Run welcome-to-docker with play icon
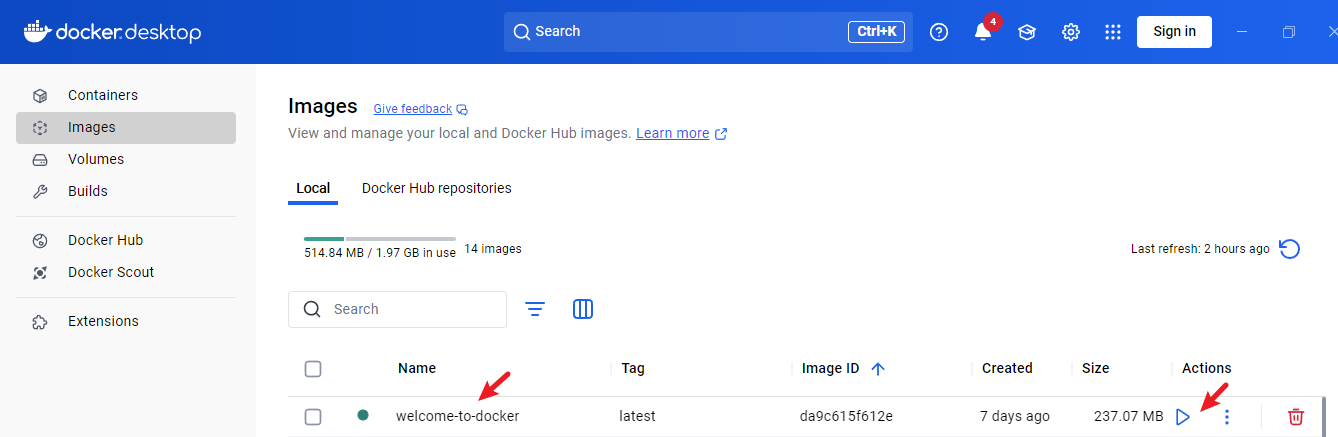Screen dimensions: 1338x437 point(1183,417)
